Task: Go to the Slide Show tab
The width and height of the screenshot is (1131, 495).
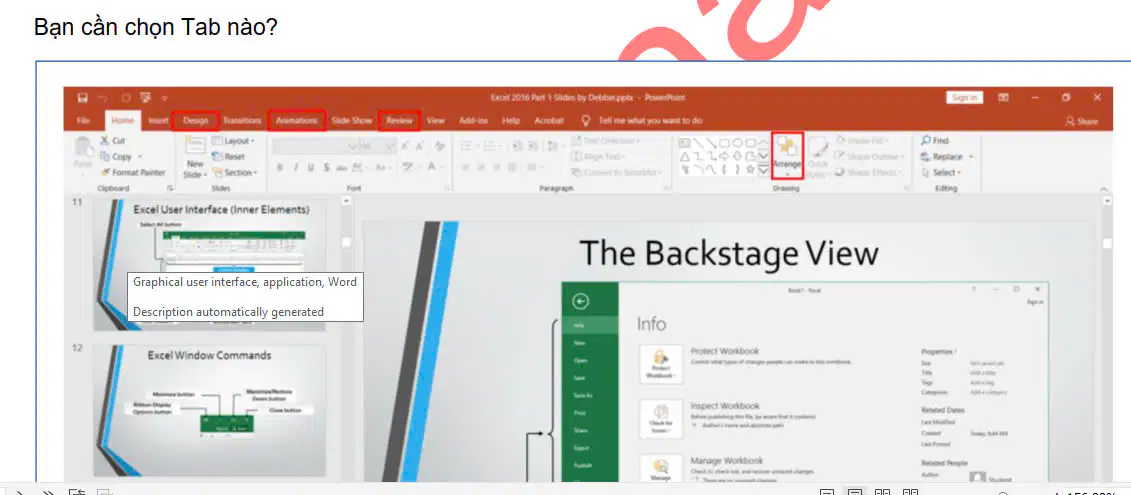Action: click(x=352, y=121)
